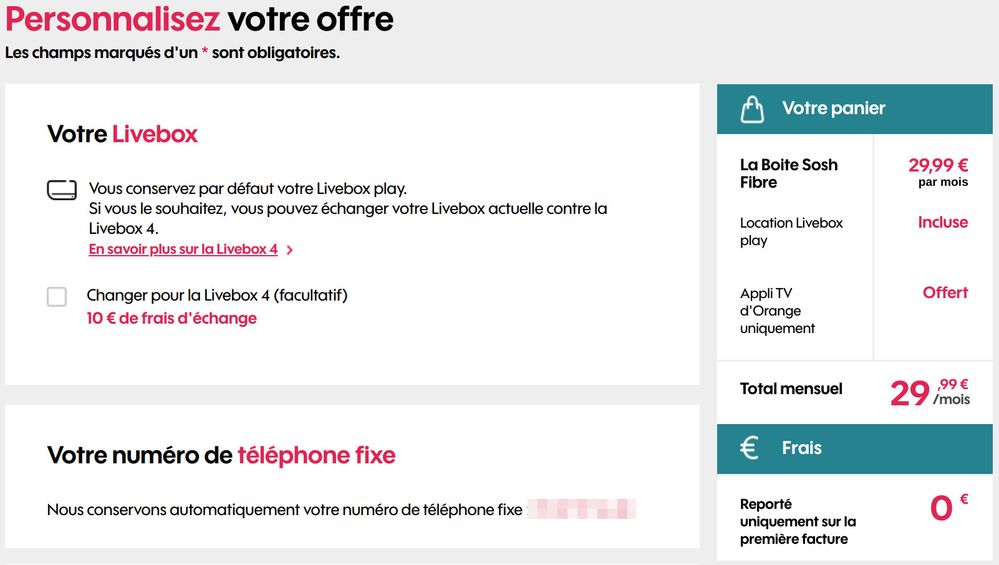Click the blurred fixed phone number
This screenshot has width=999, height=565.
point(582,509)
